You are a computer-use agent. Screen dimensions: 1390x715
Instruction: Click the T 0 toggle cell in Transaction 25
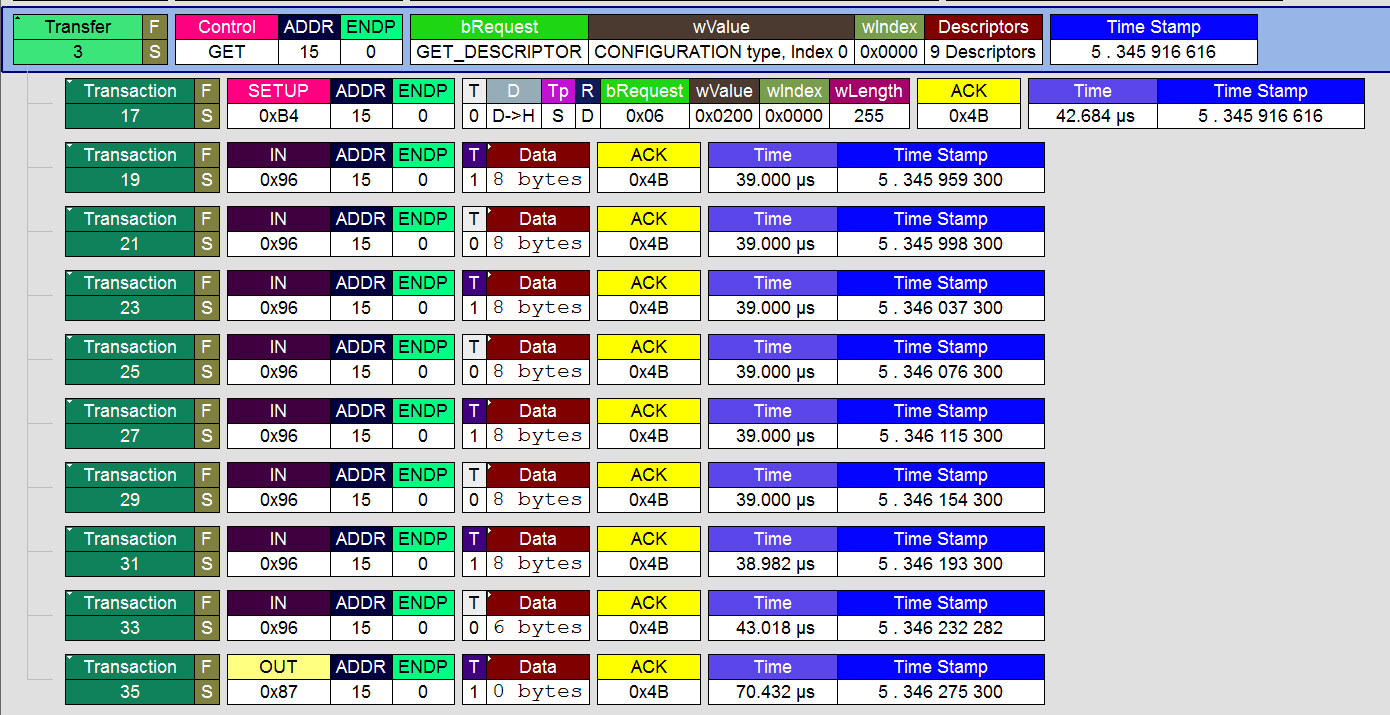click(x=474, y=359)
